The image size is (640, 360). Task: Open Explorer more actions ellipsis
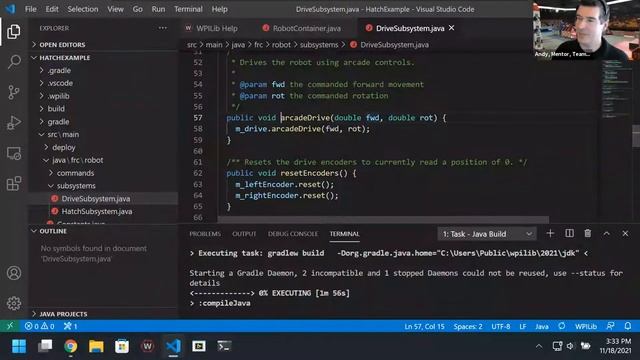pyautogui.click(x=162, y=28)
